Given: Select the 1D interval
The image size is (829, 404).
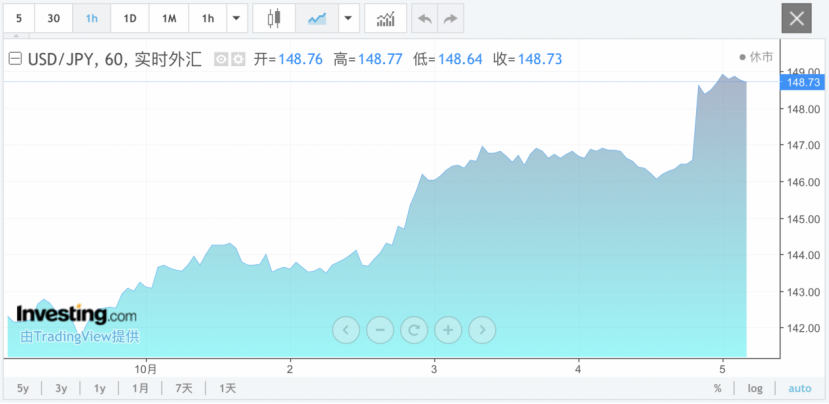Looking at the screenshot, I should click(x=130, y=18).
